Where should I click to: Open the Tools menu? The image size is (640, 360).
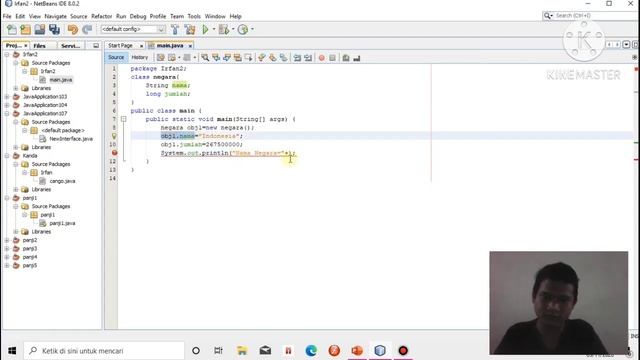click(194, 16)
